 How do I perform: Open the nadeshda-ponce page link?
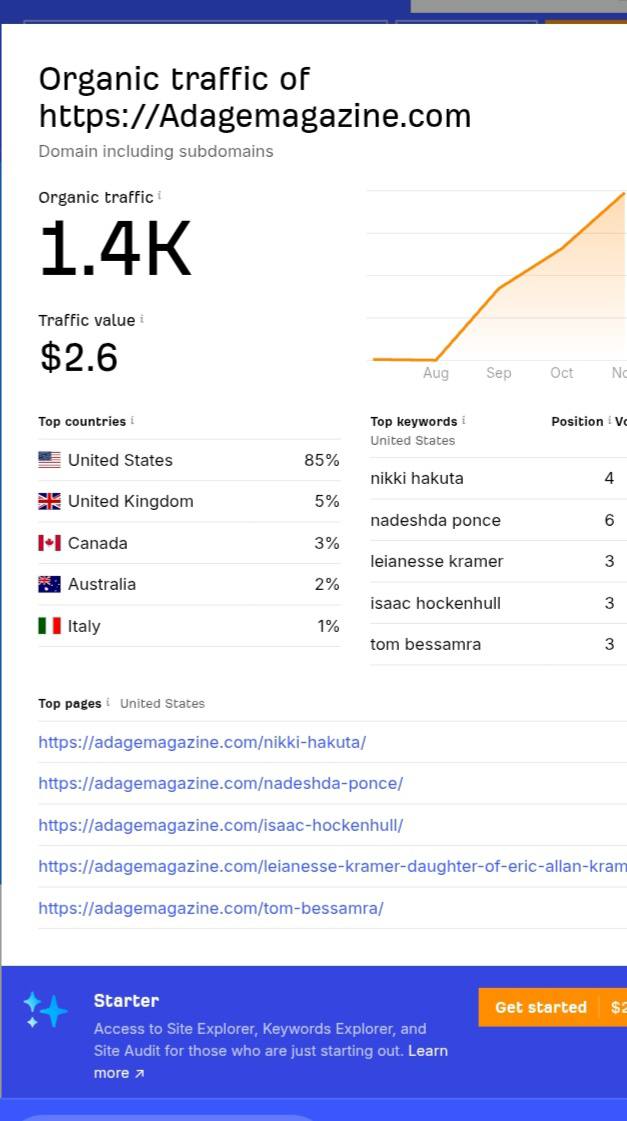click(220, 783)
